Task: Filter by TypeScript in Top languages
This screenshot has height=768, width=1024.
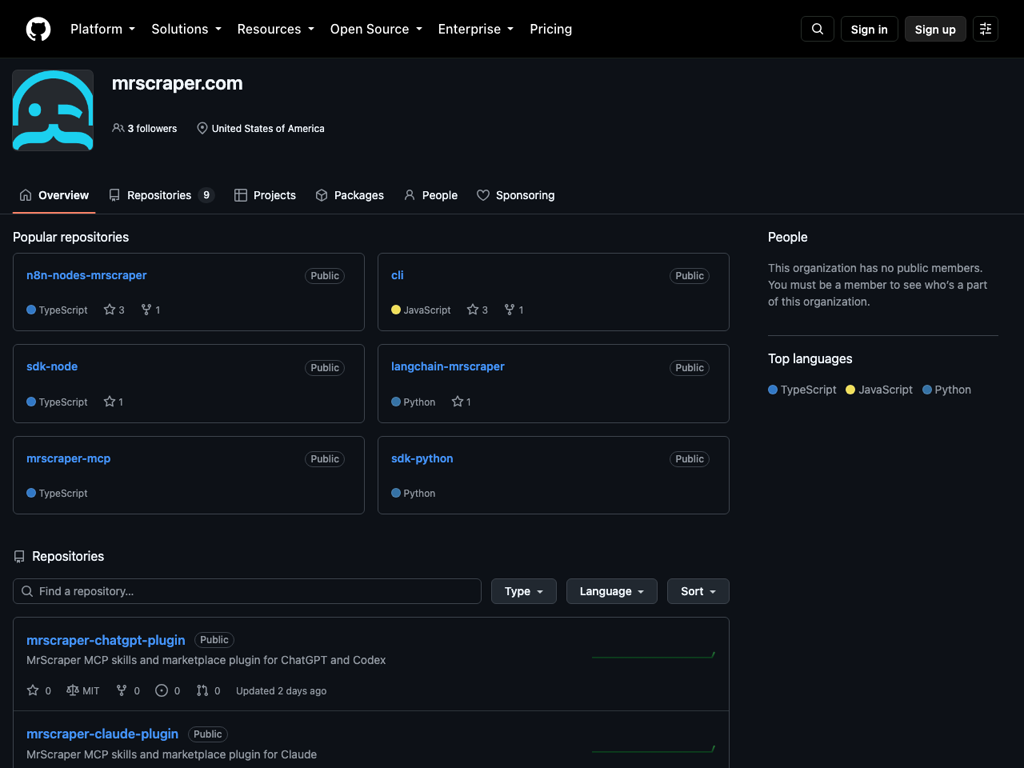Action: tap(802, 390)
